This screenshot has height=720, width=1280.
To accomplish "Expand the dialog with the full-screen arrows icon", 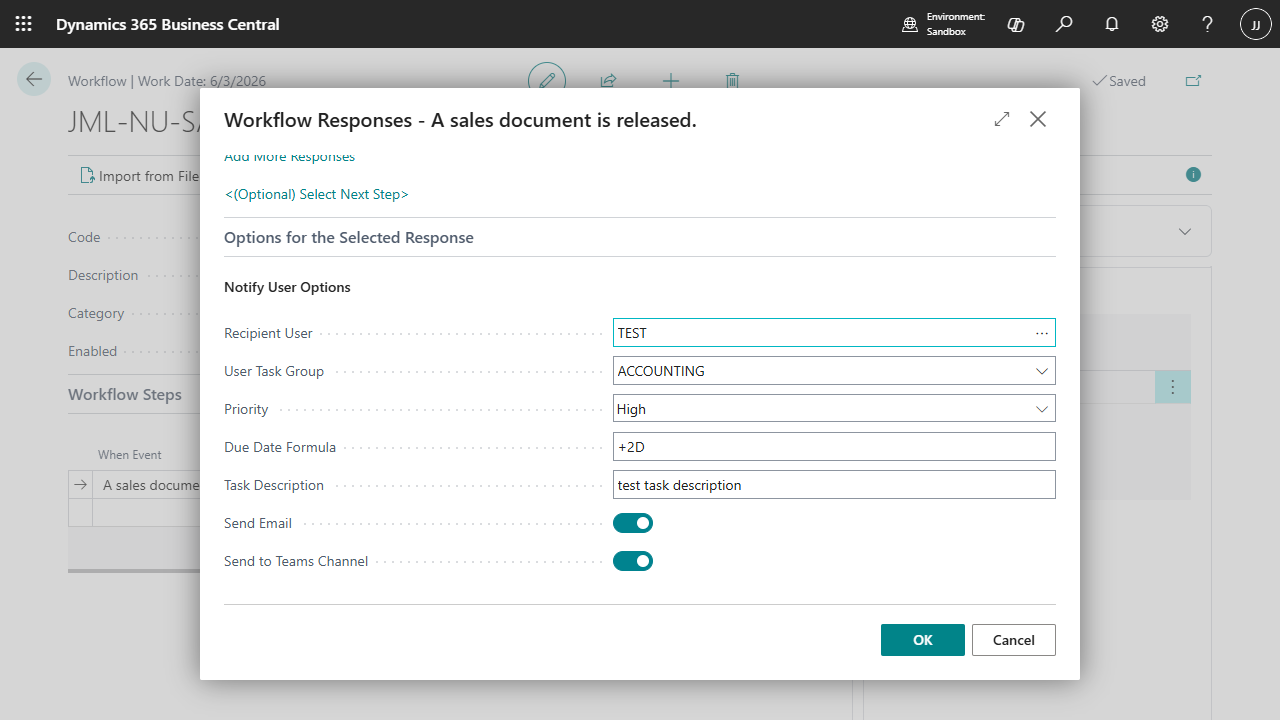I will 1001,119.
